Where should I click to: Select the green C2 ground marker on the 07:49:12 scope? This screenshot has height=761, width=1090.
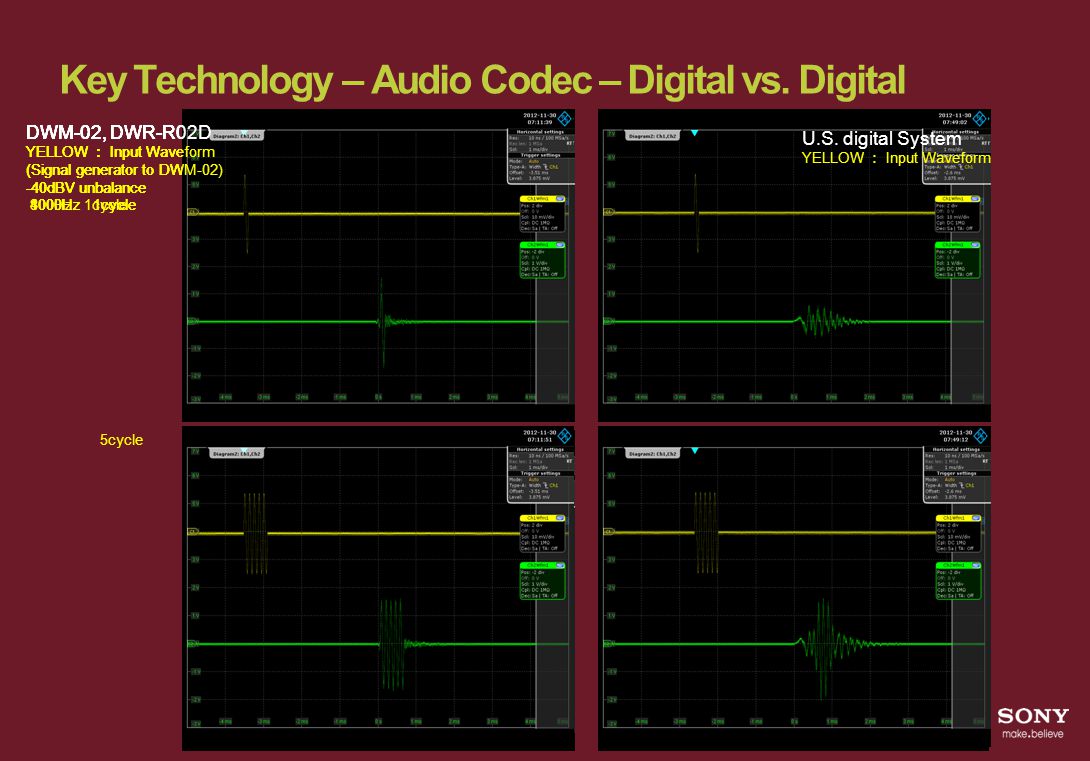coord(608,644)
